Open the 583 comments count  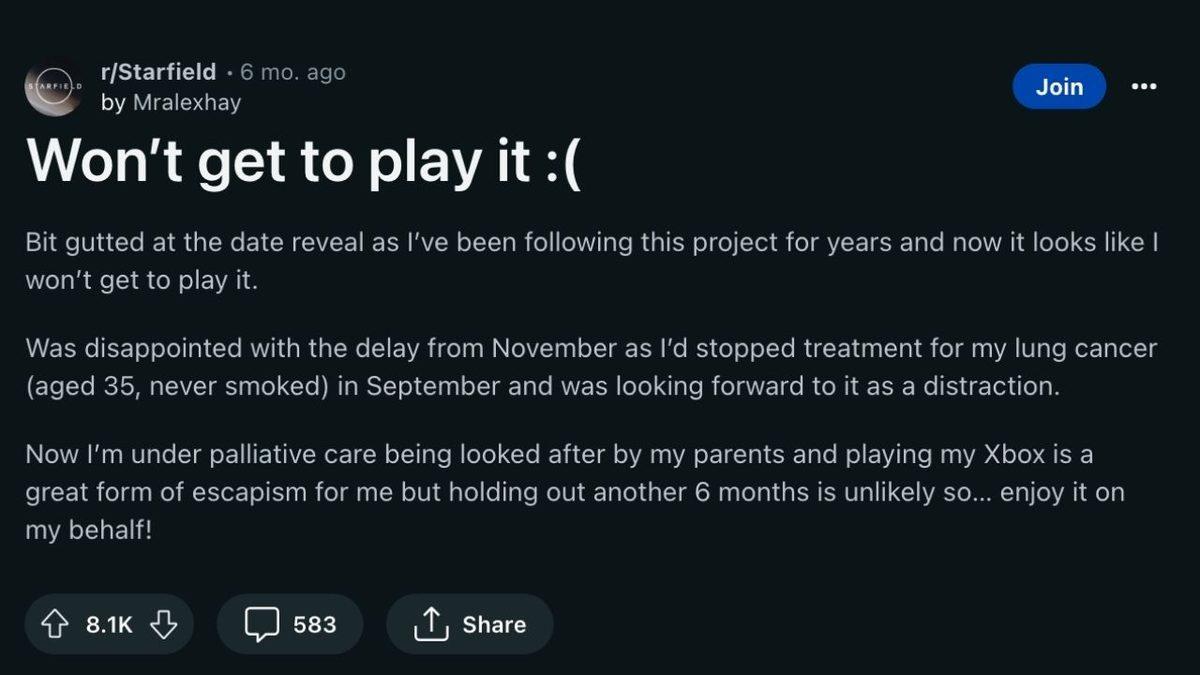[314, 625]
